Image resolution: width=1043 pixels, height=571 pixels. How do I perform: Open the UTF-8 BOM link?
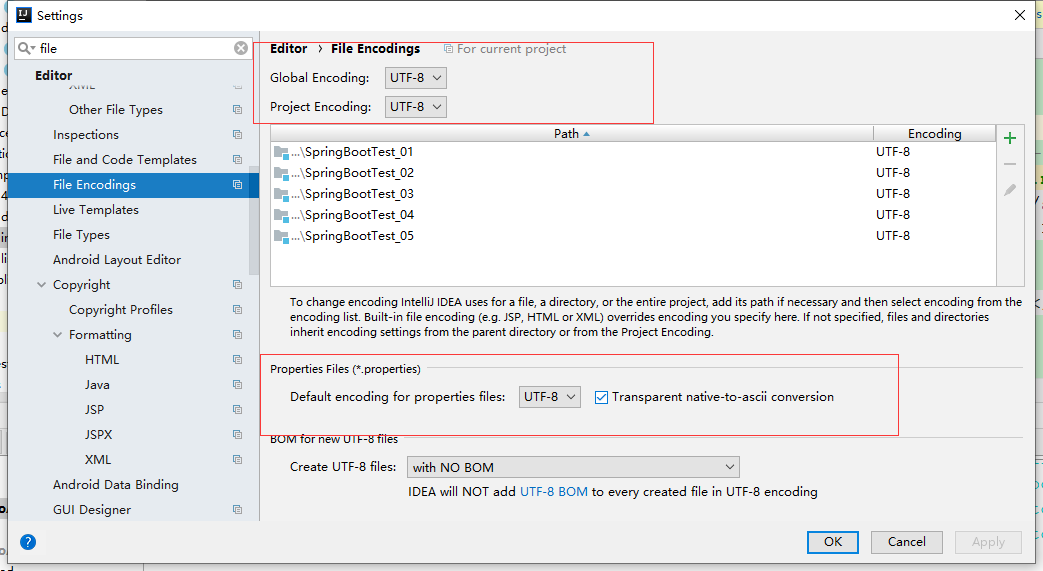tap(553, 492)
